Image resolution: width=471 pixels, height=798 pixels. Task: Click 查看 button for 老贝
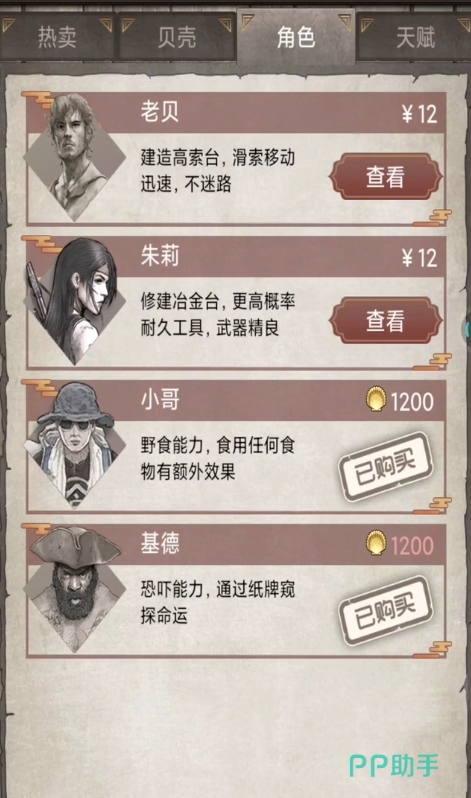click(385, 177)
